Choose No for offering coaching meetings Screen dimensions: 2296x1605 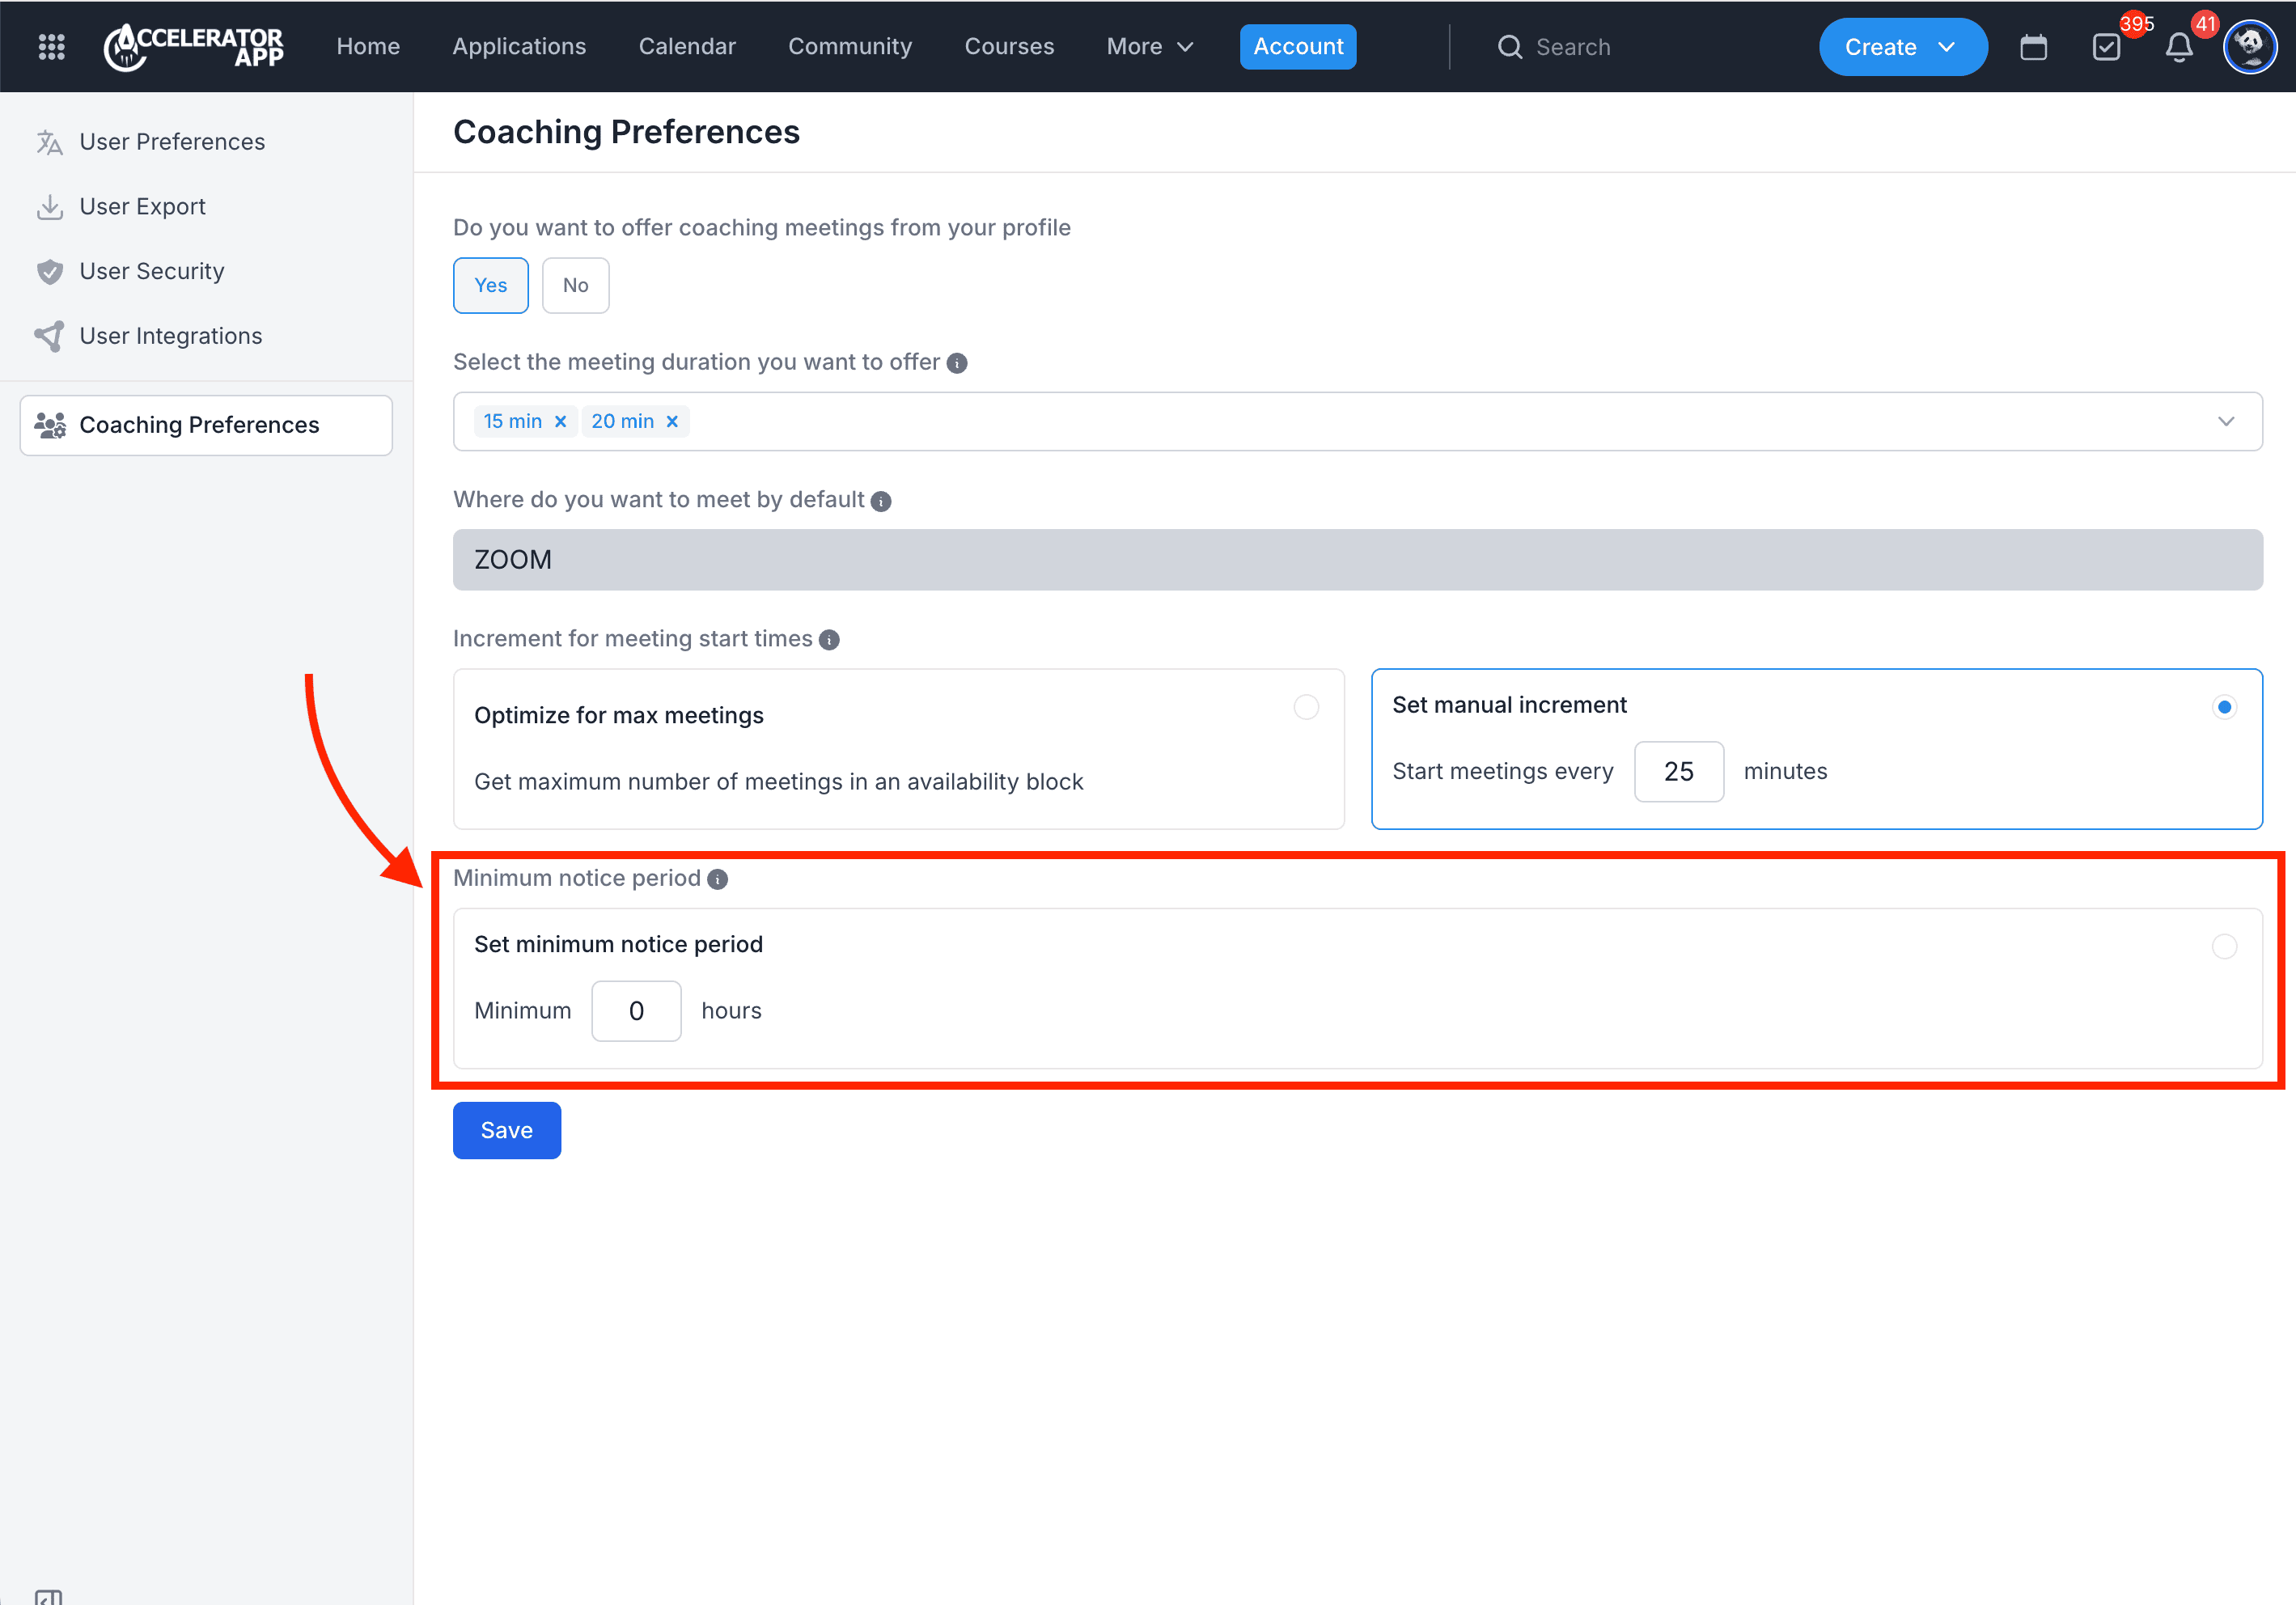[x=575, y=285]
